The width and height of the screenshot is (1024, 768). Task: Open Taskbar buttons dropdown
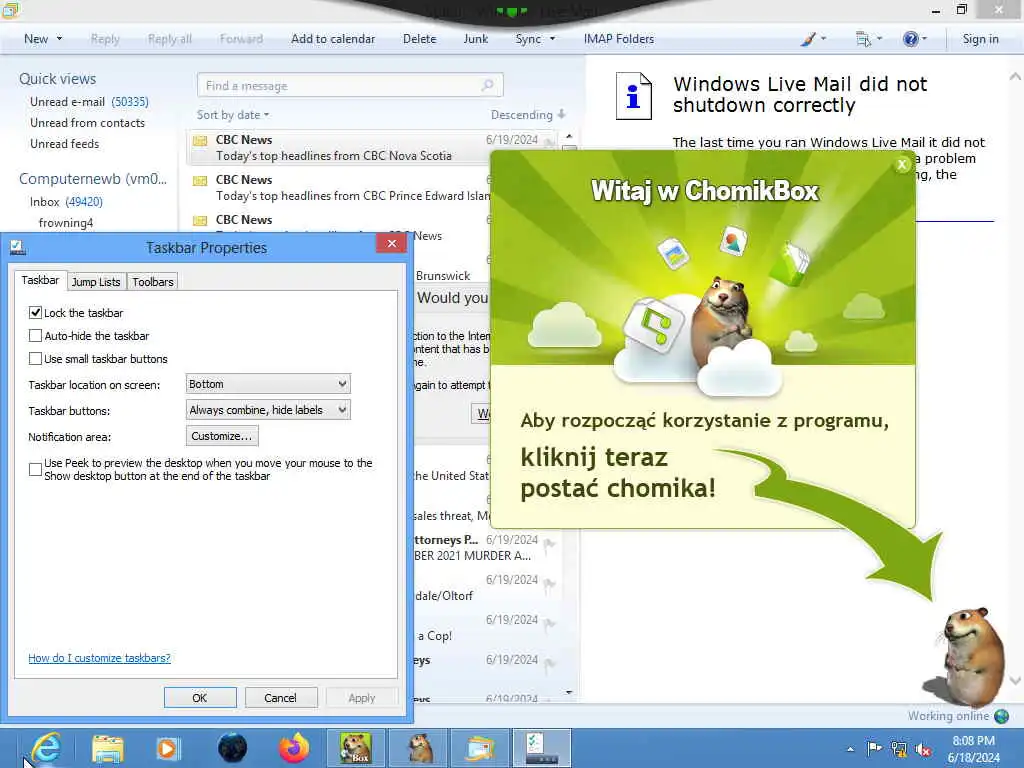pos(268,410)
